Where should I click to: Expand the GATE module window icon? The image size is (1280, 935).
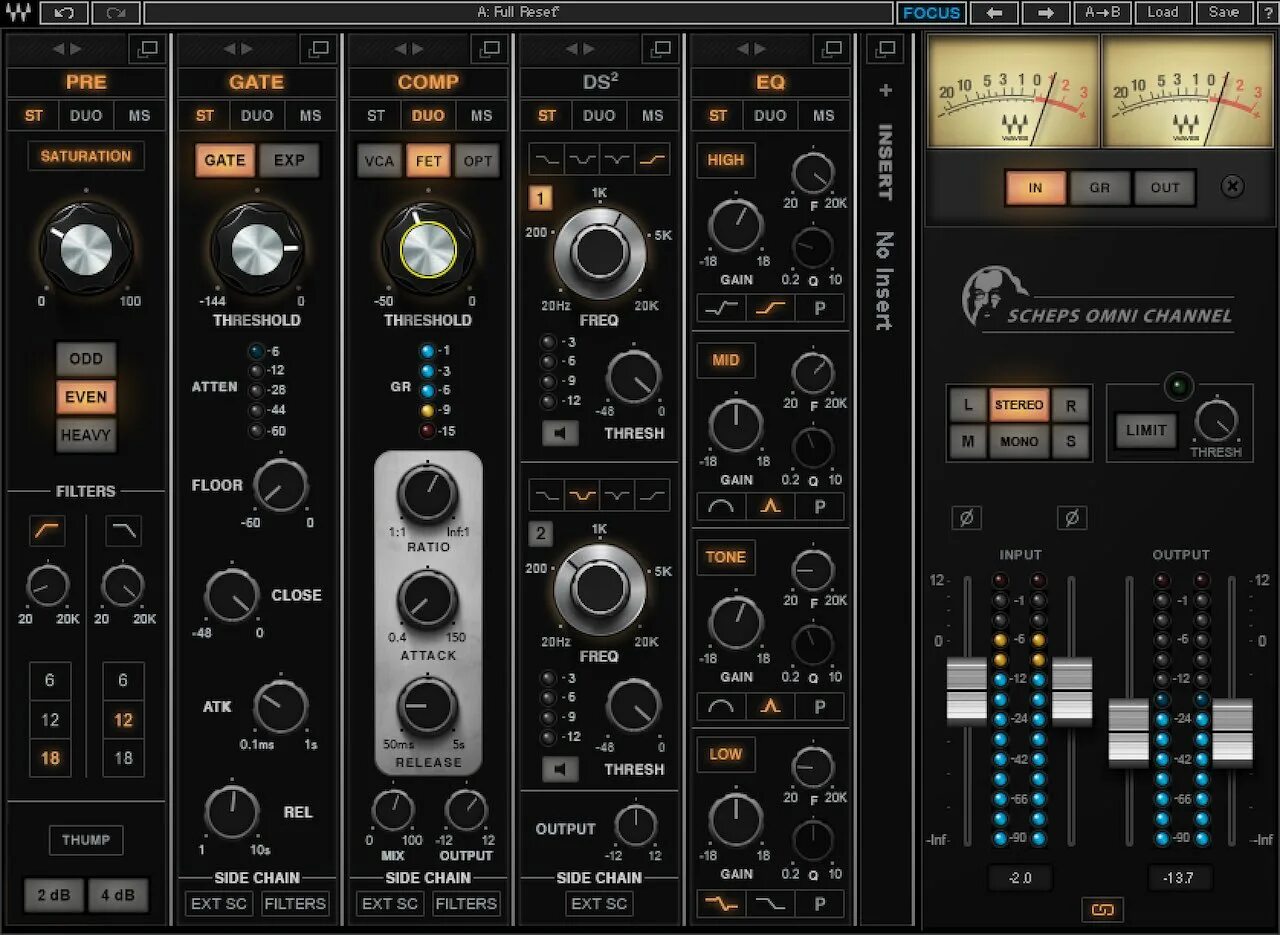pos(318,48)
